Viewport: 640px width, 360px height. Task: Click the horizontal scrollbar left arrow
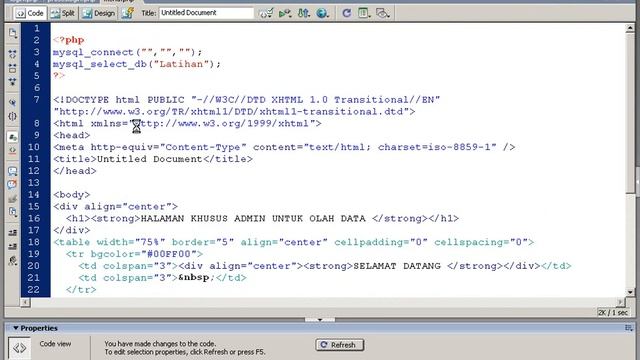click(x=25, y=302)
